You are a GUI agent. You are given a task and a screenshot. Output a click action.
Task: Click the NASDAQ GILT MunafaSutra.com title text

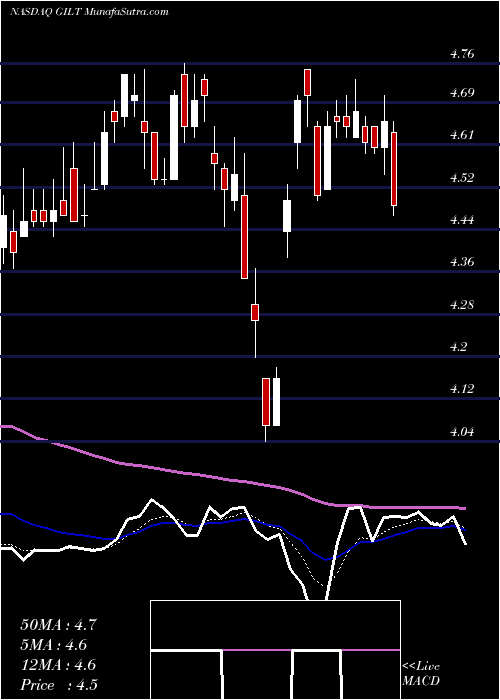pos(89,12)
